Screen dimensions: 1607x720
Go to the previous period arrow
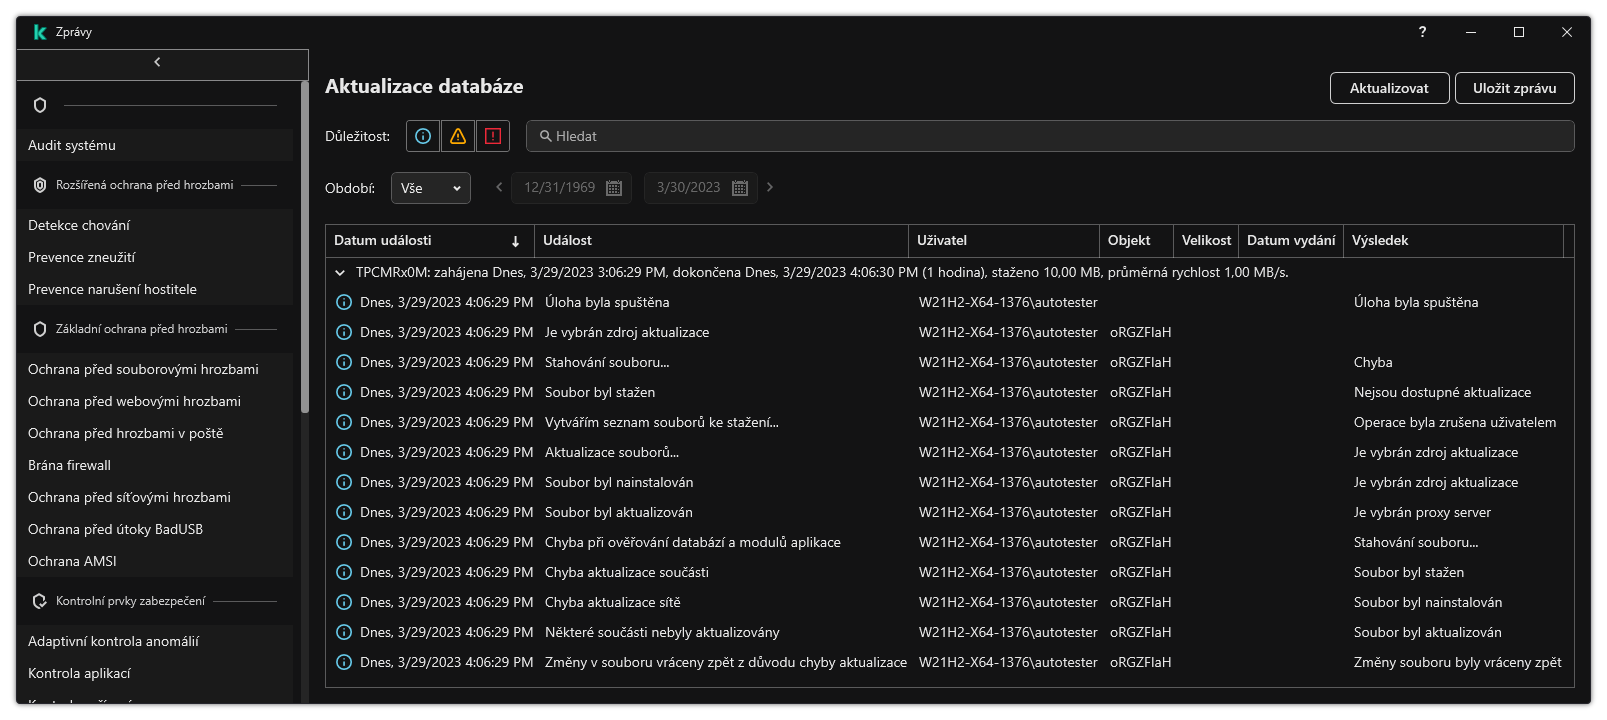tap(499, 187)
